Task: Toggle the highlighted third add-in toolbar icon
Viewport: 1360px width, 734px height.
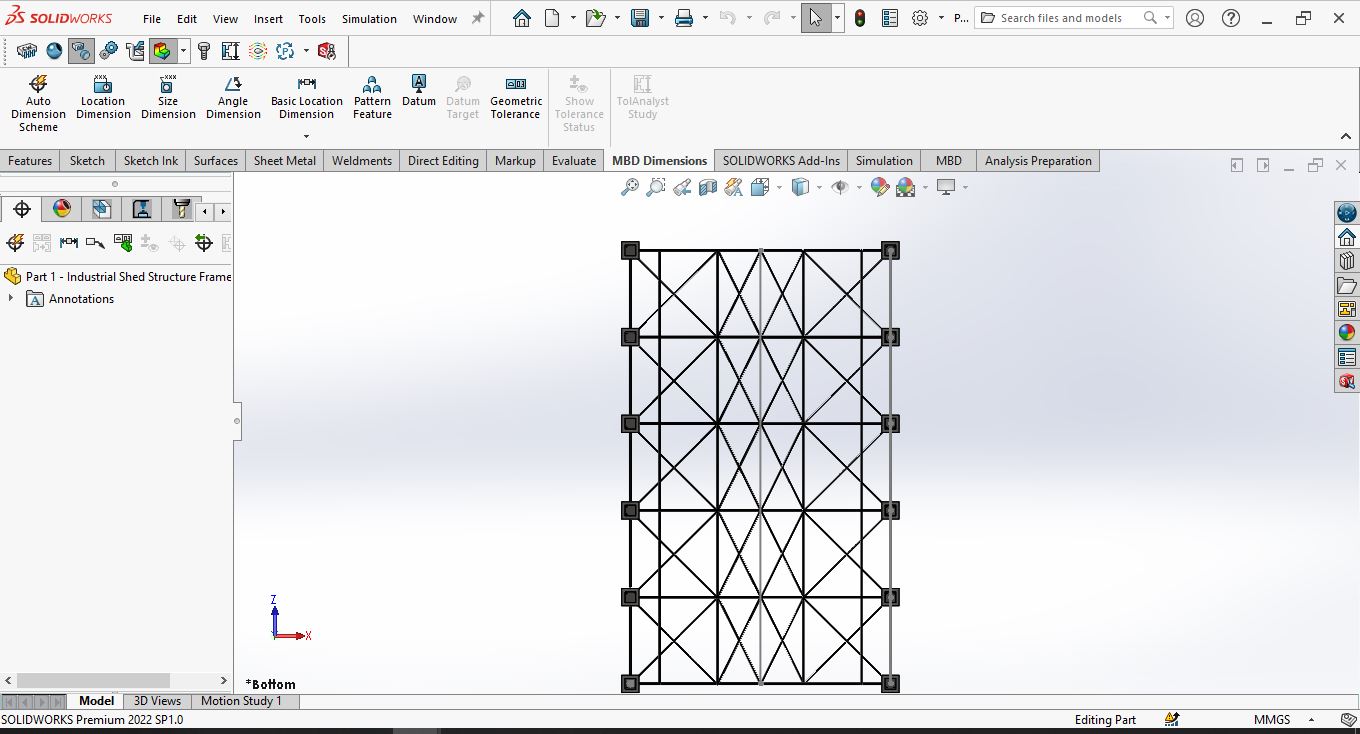Action: click(81, 51)
